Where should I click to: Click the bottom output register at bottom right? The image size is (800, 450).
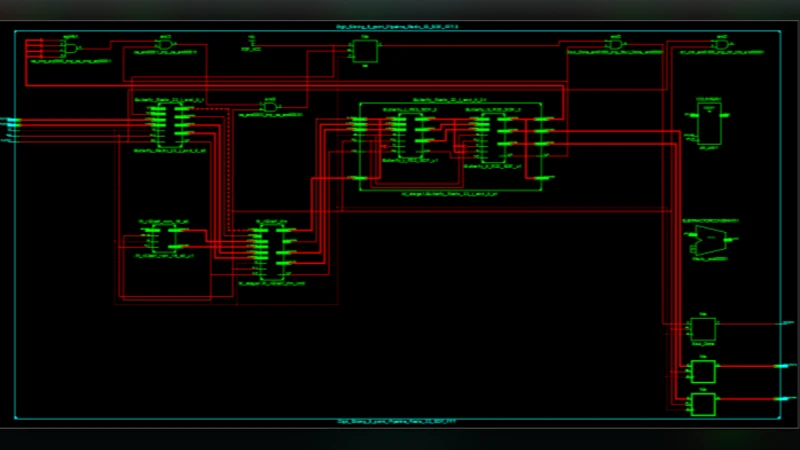(x=703, y=404)
